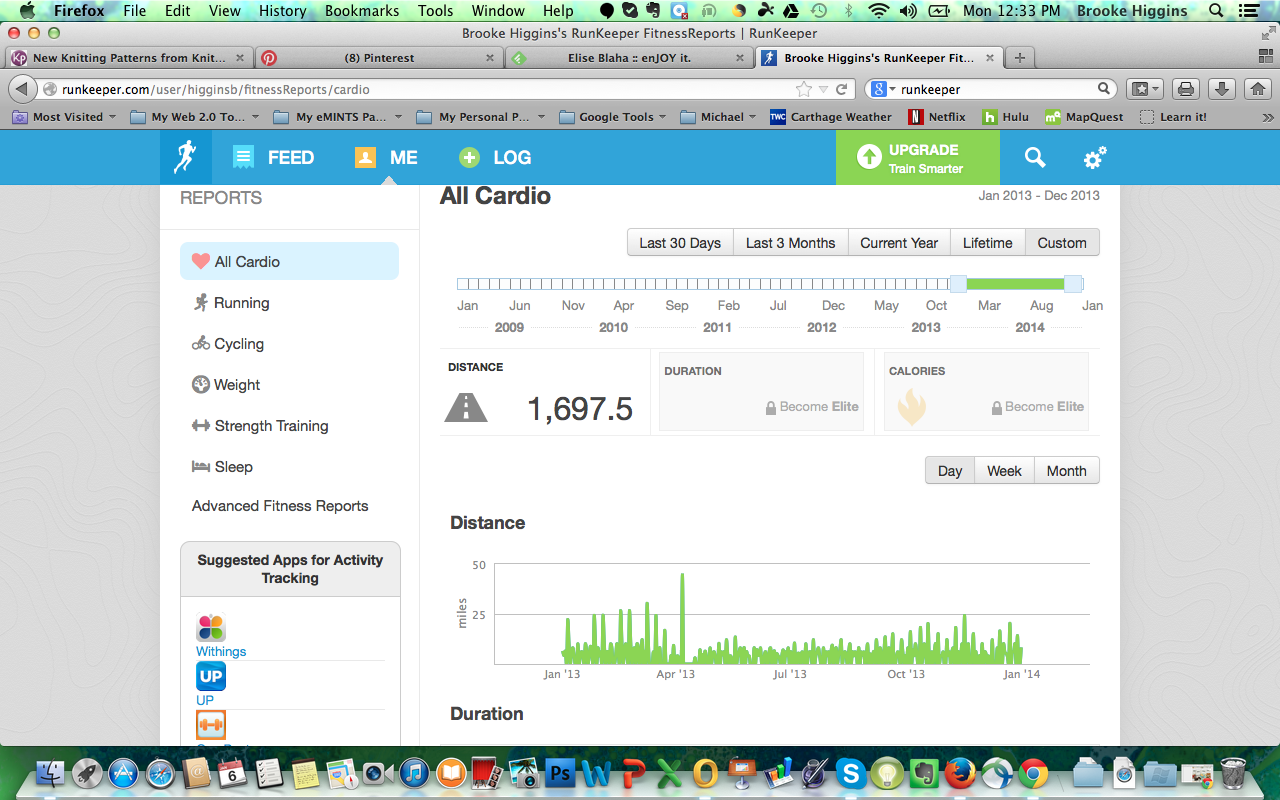
Task: Launch Google Chrome from the dock
Action: (1033, 773)
